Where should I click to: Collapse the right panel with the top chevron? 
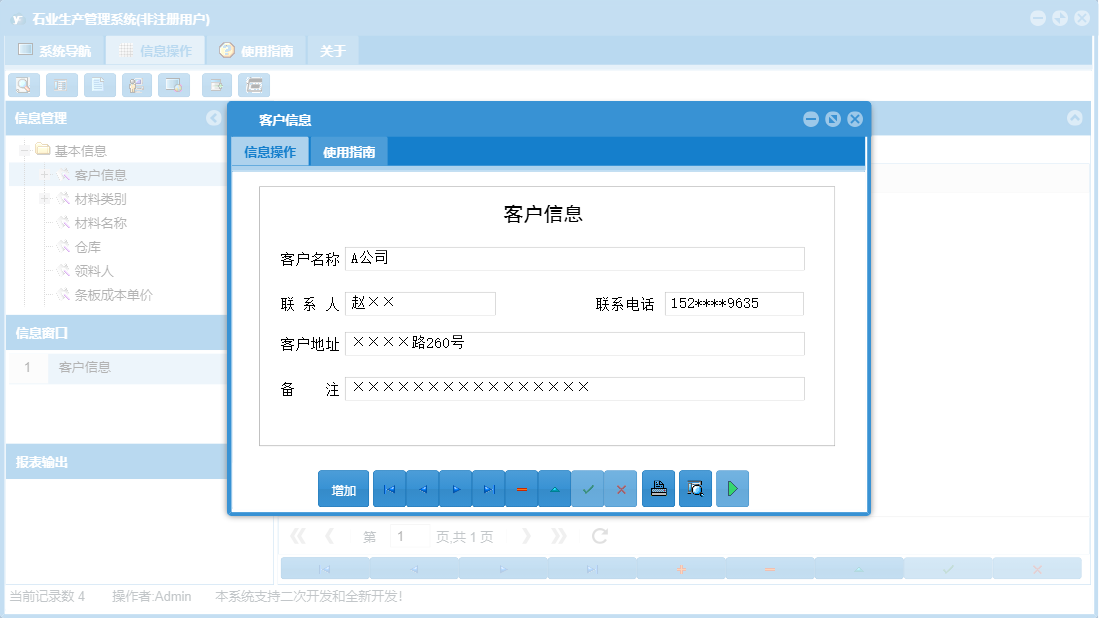point(1075,118)
